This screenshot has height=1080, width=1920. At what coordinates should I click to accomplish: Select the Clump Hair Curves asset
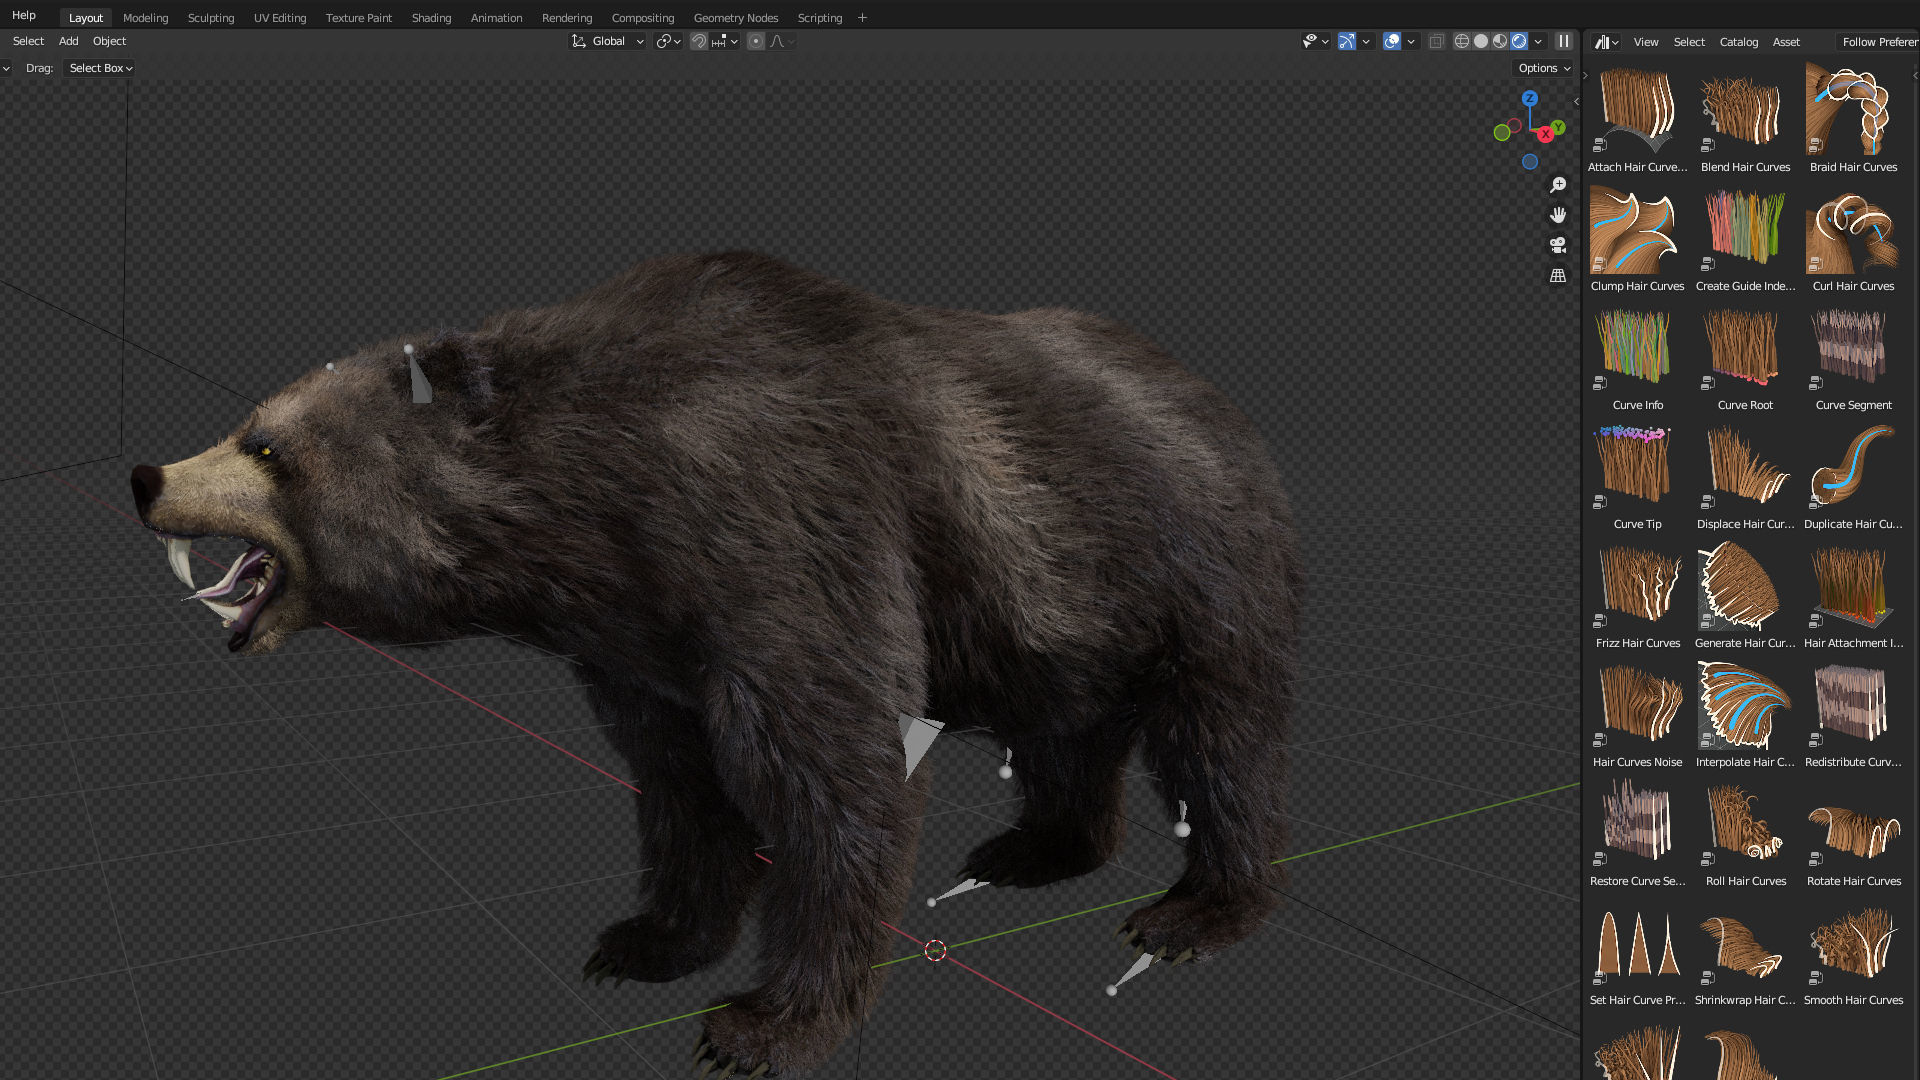coord(1638,237)
